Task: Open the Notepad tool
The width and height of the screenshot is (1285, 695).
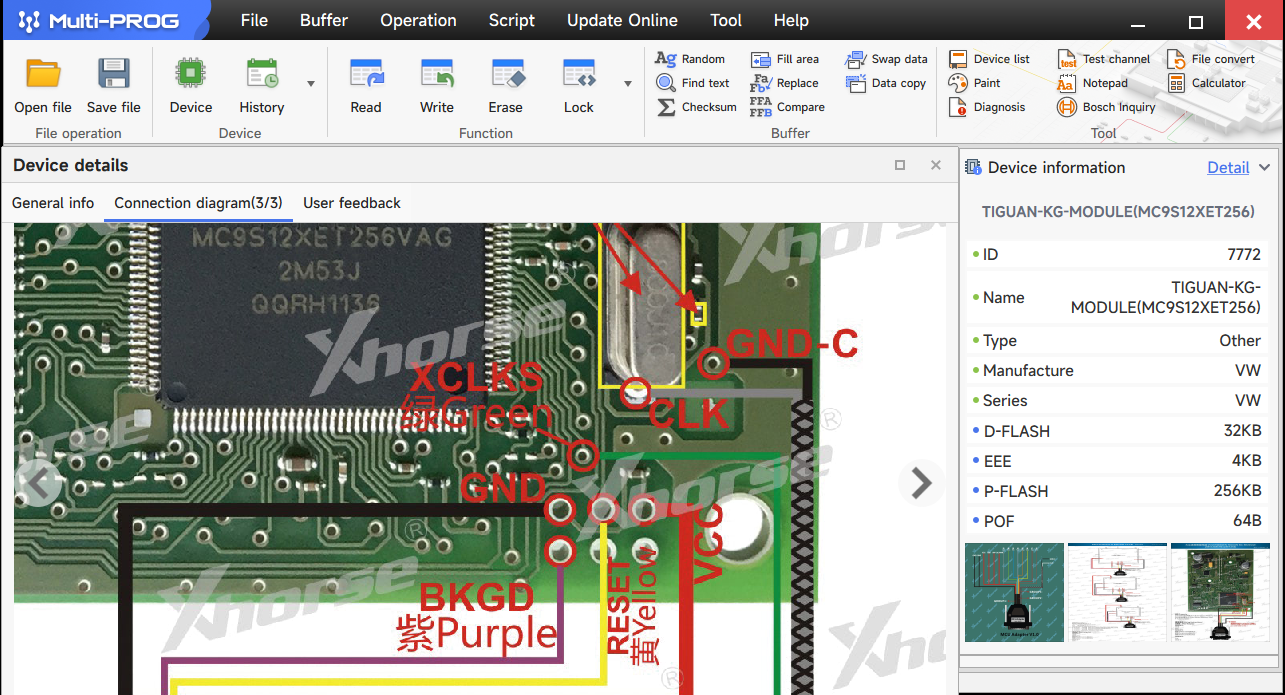Action: click(1093, 83)
